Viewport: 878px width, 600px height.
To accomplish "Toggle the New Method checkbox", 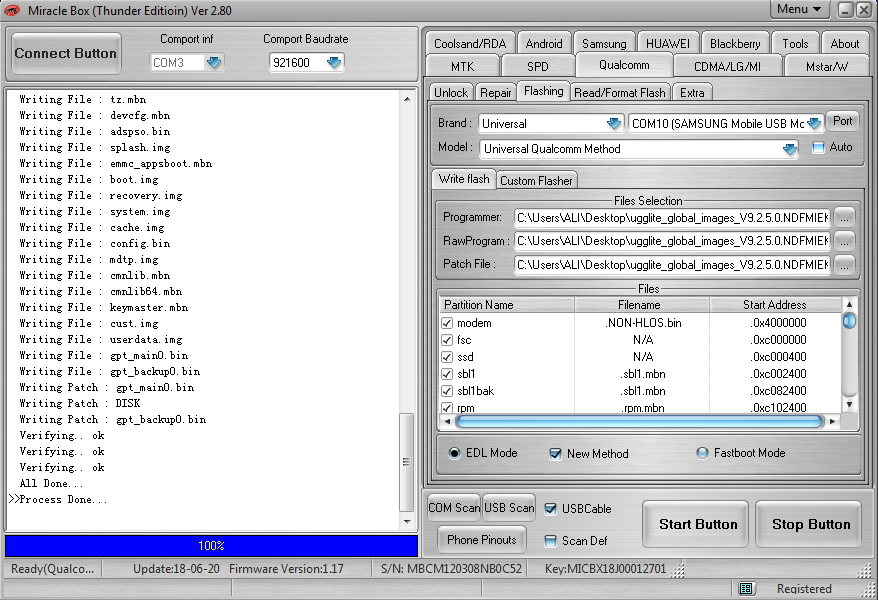I will pyautogui.click(x=555, y=454).
